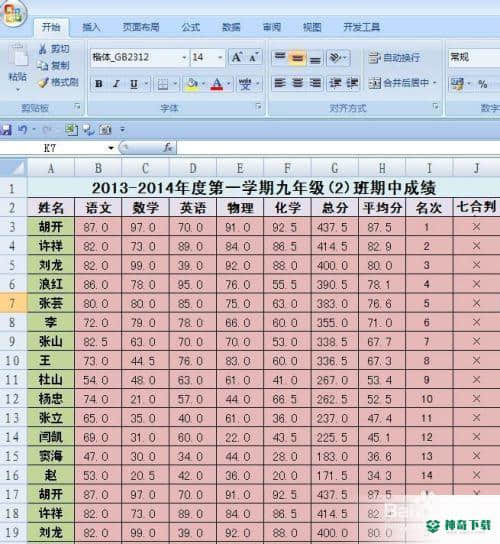
Task: Select the center horizontal alignment icon
Action: pyautogui.click(x=297, y=83)
